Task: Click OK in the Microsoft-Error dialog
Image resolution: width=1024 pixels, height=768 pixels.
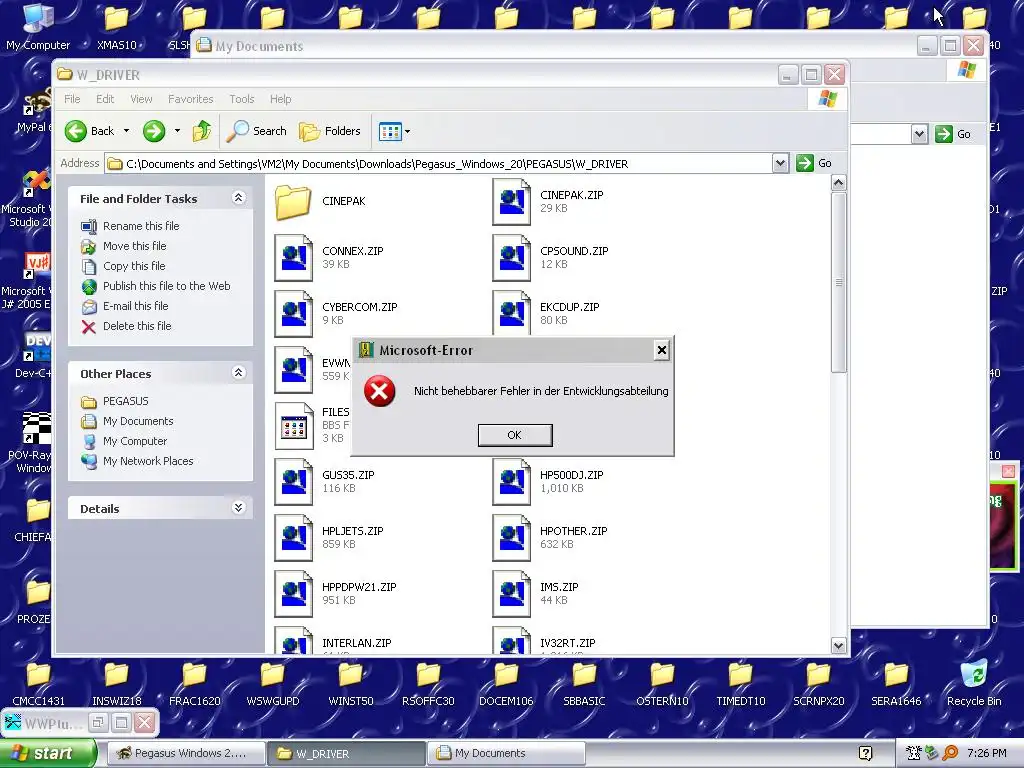Action: tap(515, 435)
